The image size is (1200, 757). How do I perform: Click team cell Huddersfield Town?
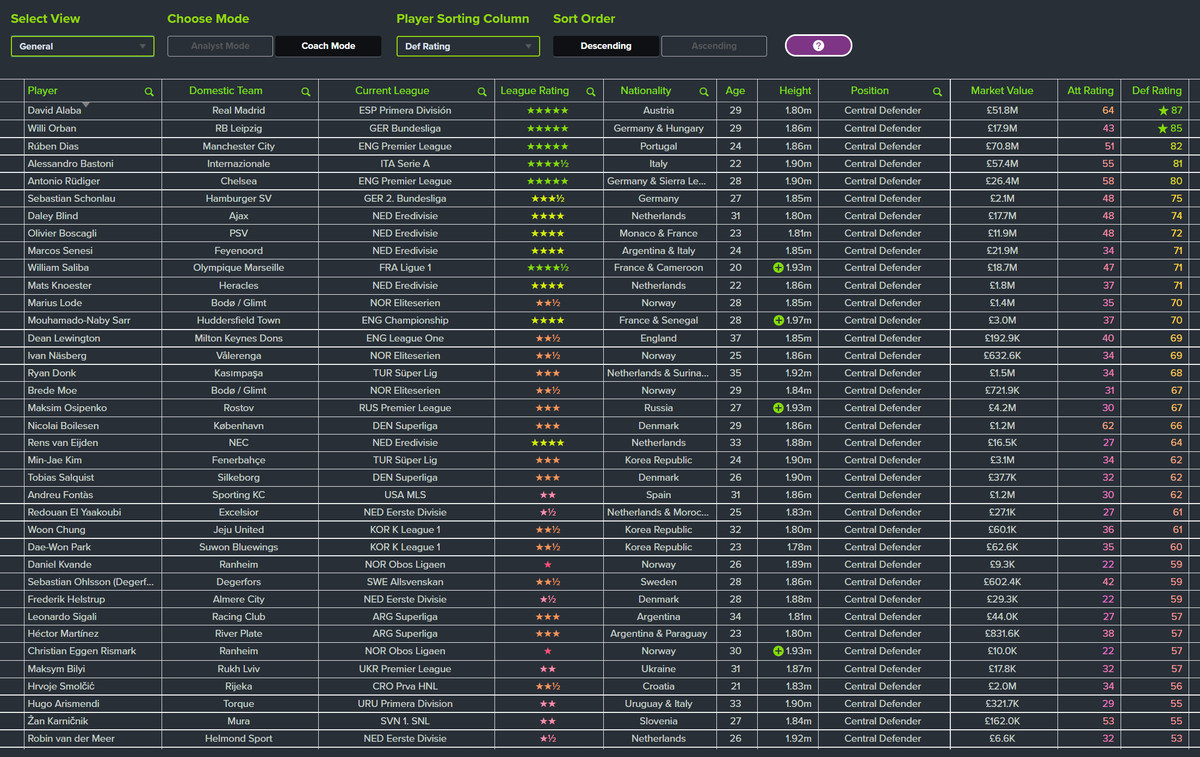click(x=239, y=320)
